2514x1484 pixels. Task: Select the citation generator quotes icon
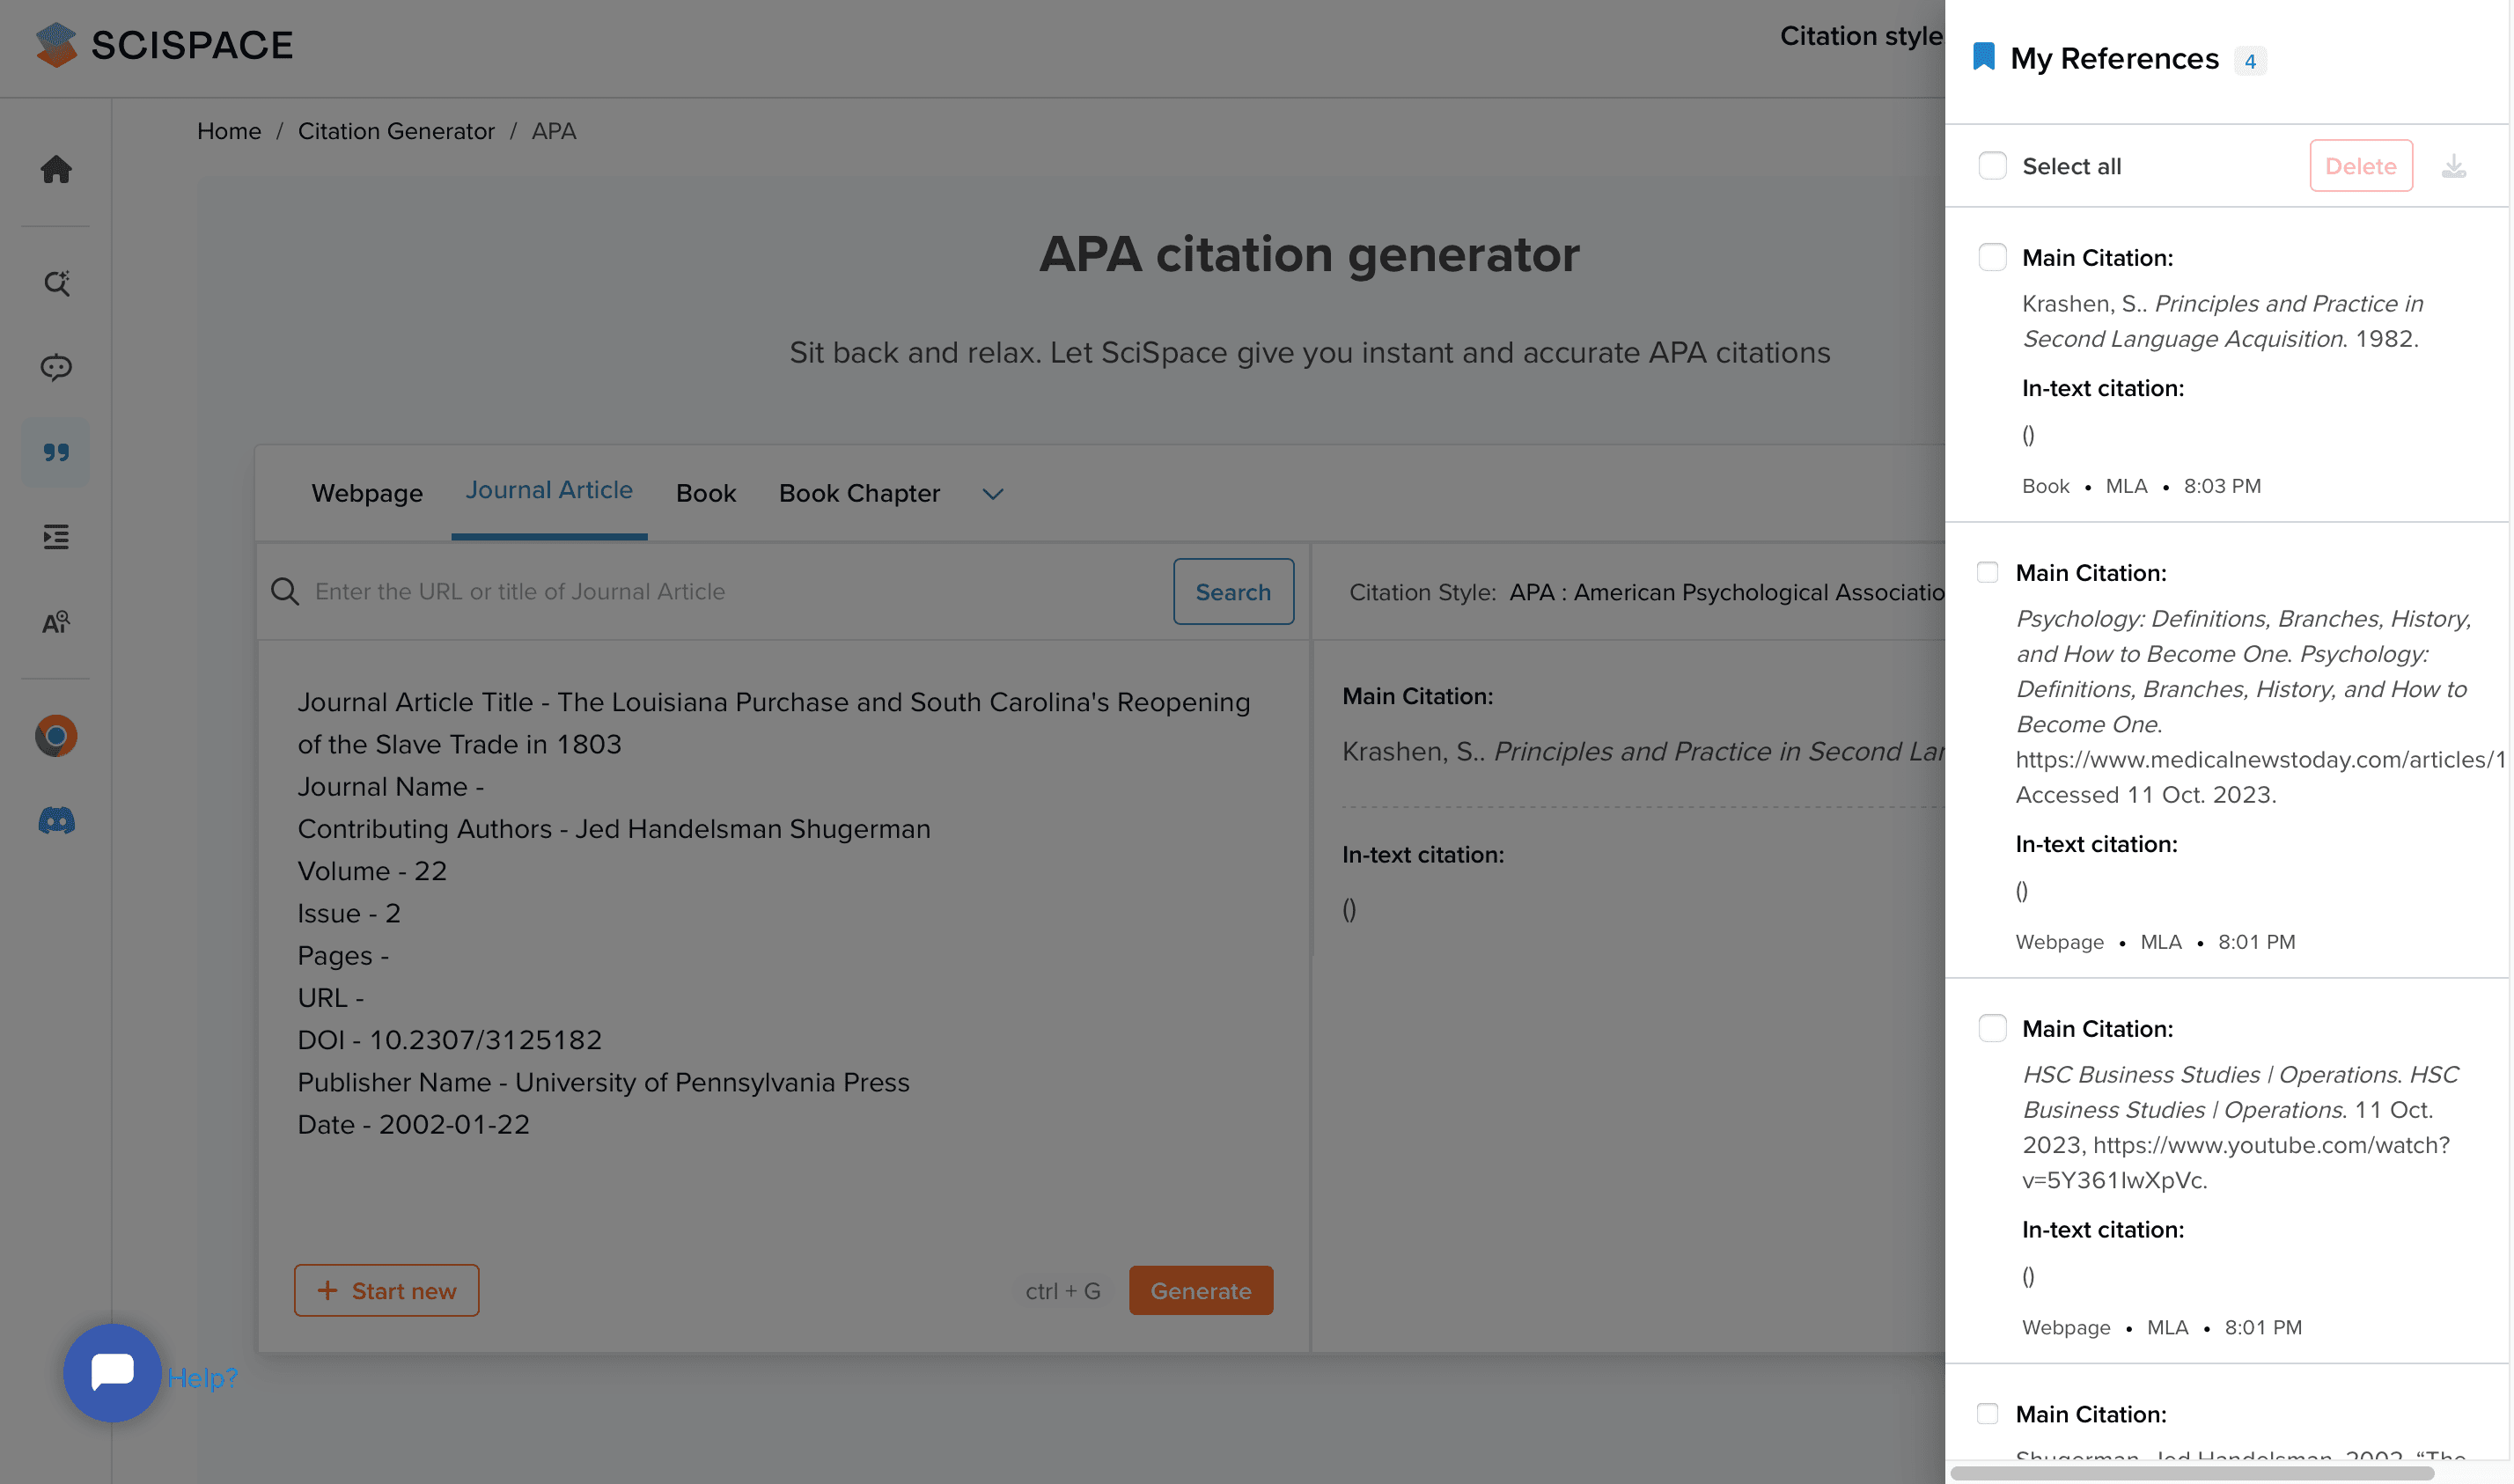(56, 453)
